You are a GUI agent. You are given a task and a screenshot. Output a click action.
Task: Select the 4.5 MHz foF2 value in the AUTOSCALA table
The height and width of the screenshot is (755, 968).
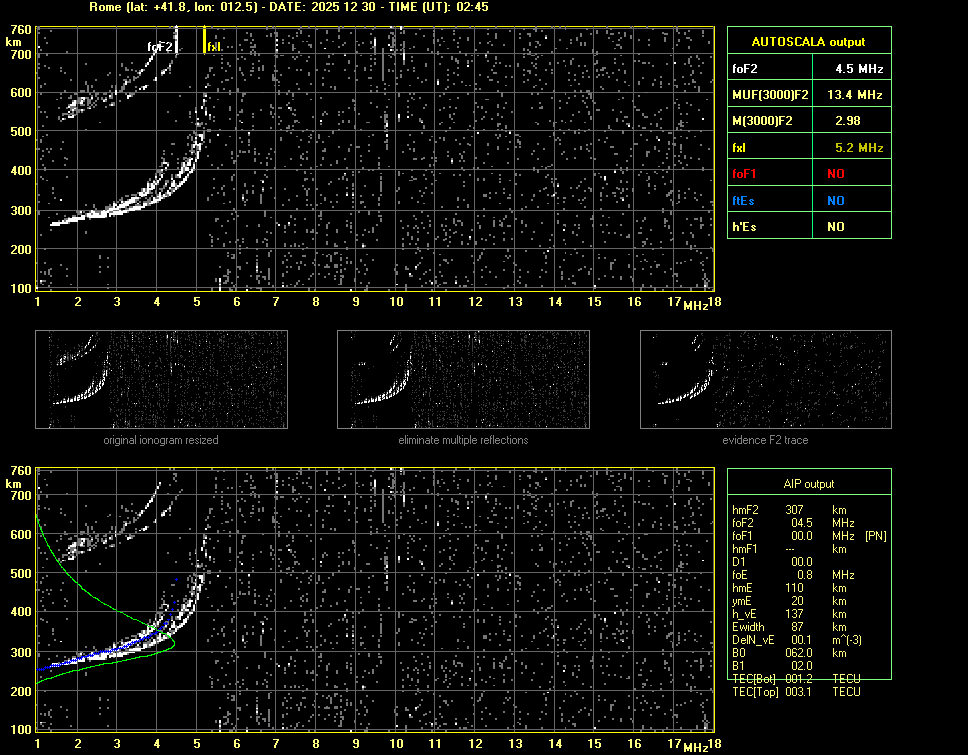tap(859, 69)
